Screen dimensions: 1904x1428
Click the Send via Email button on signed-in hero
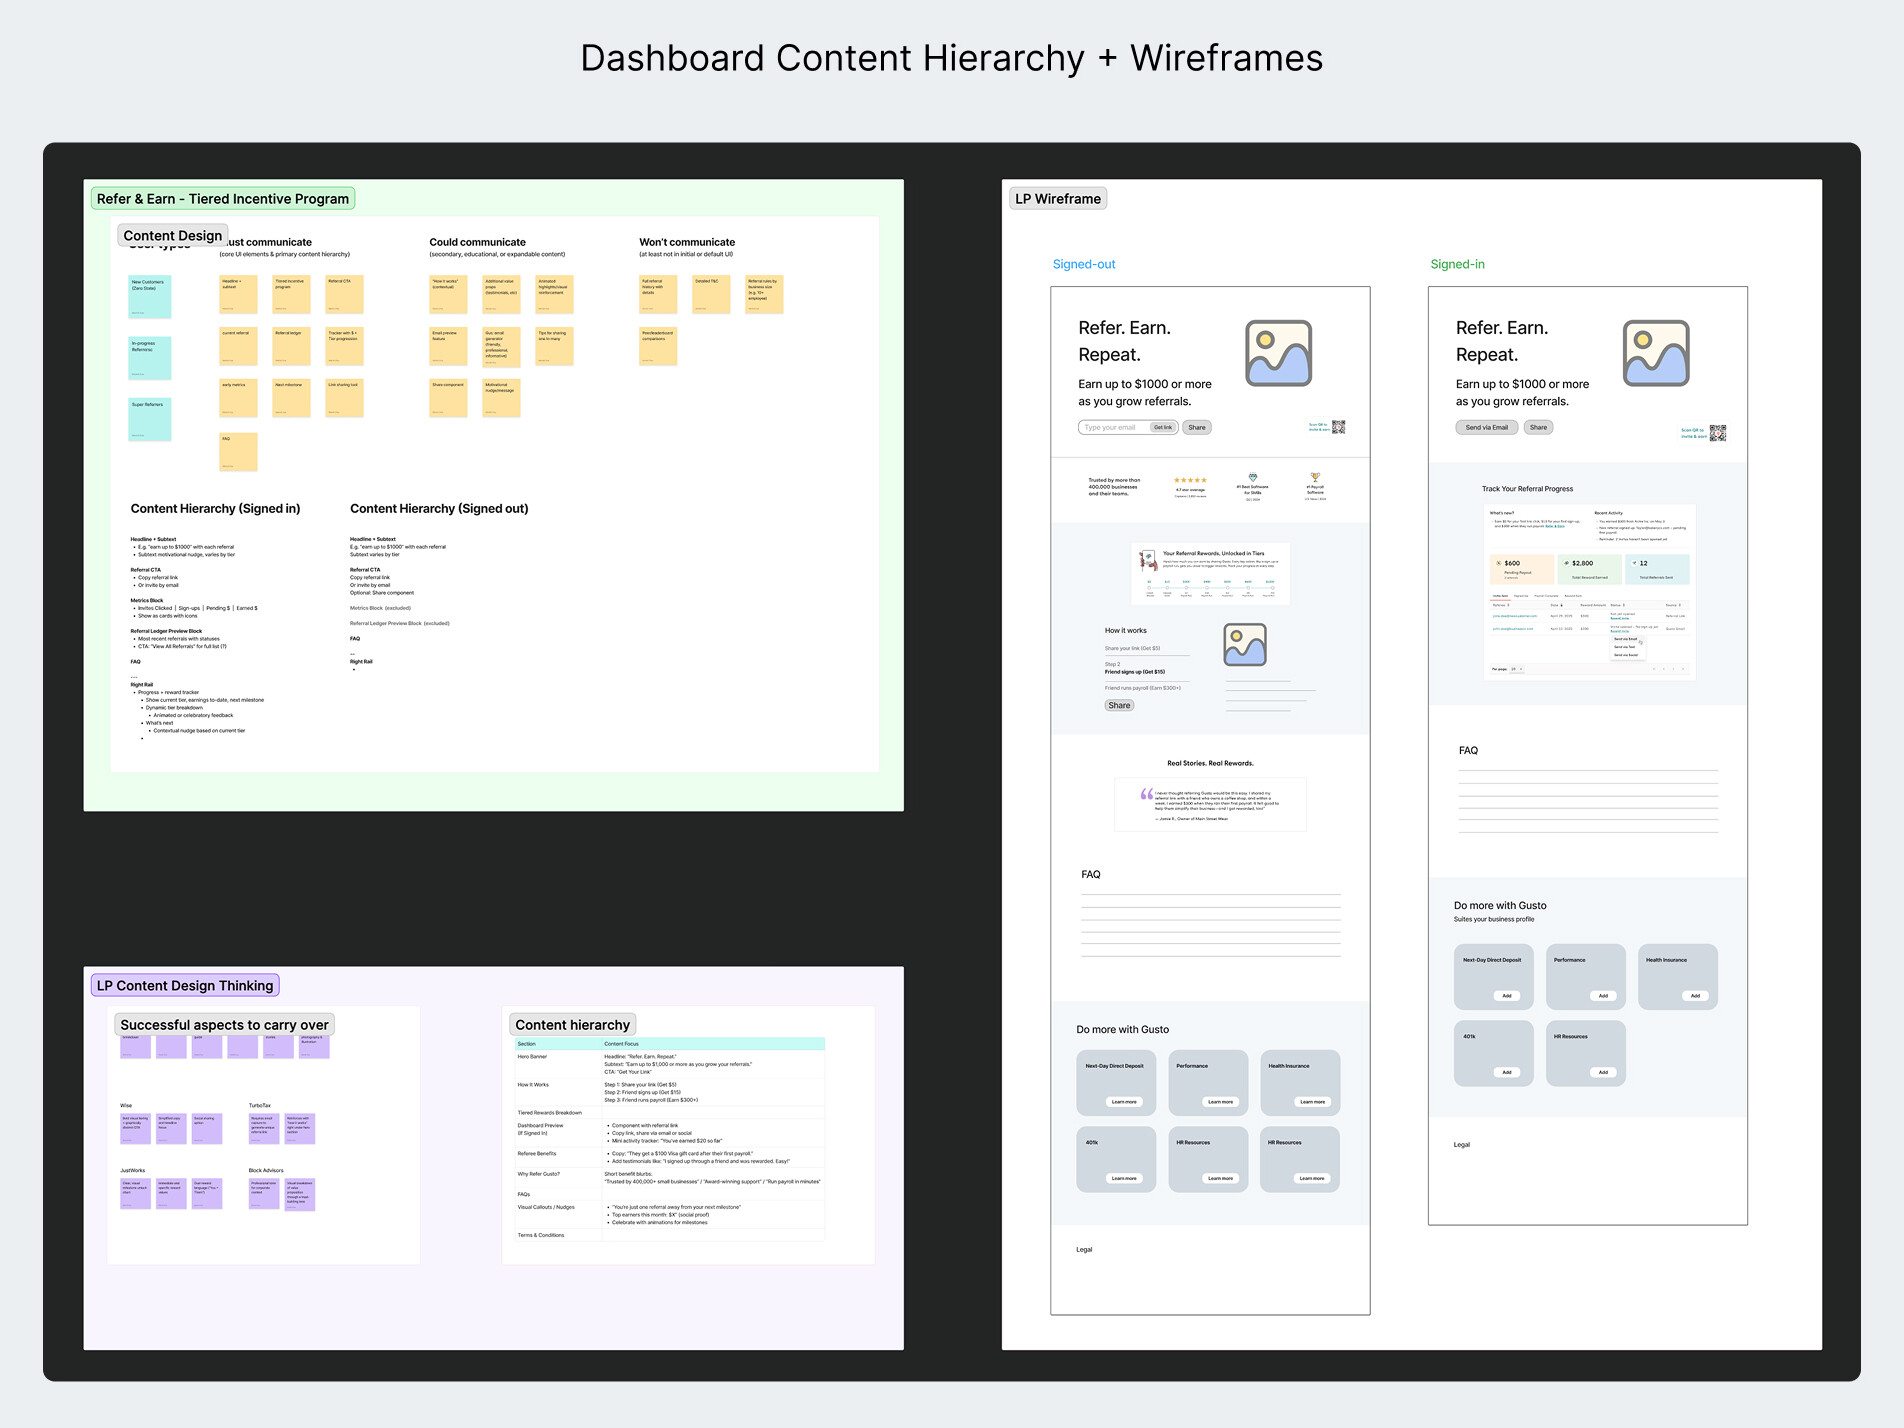click(x=1487, y=427)
